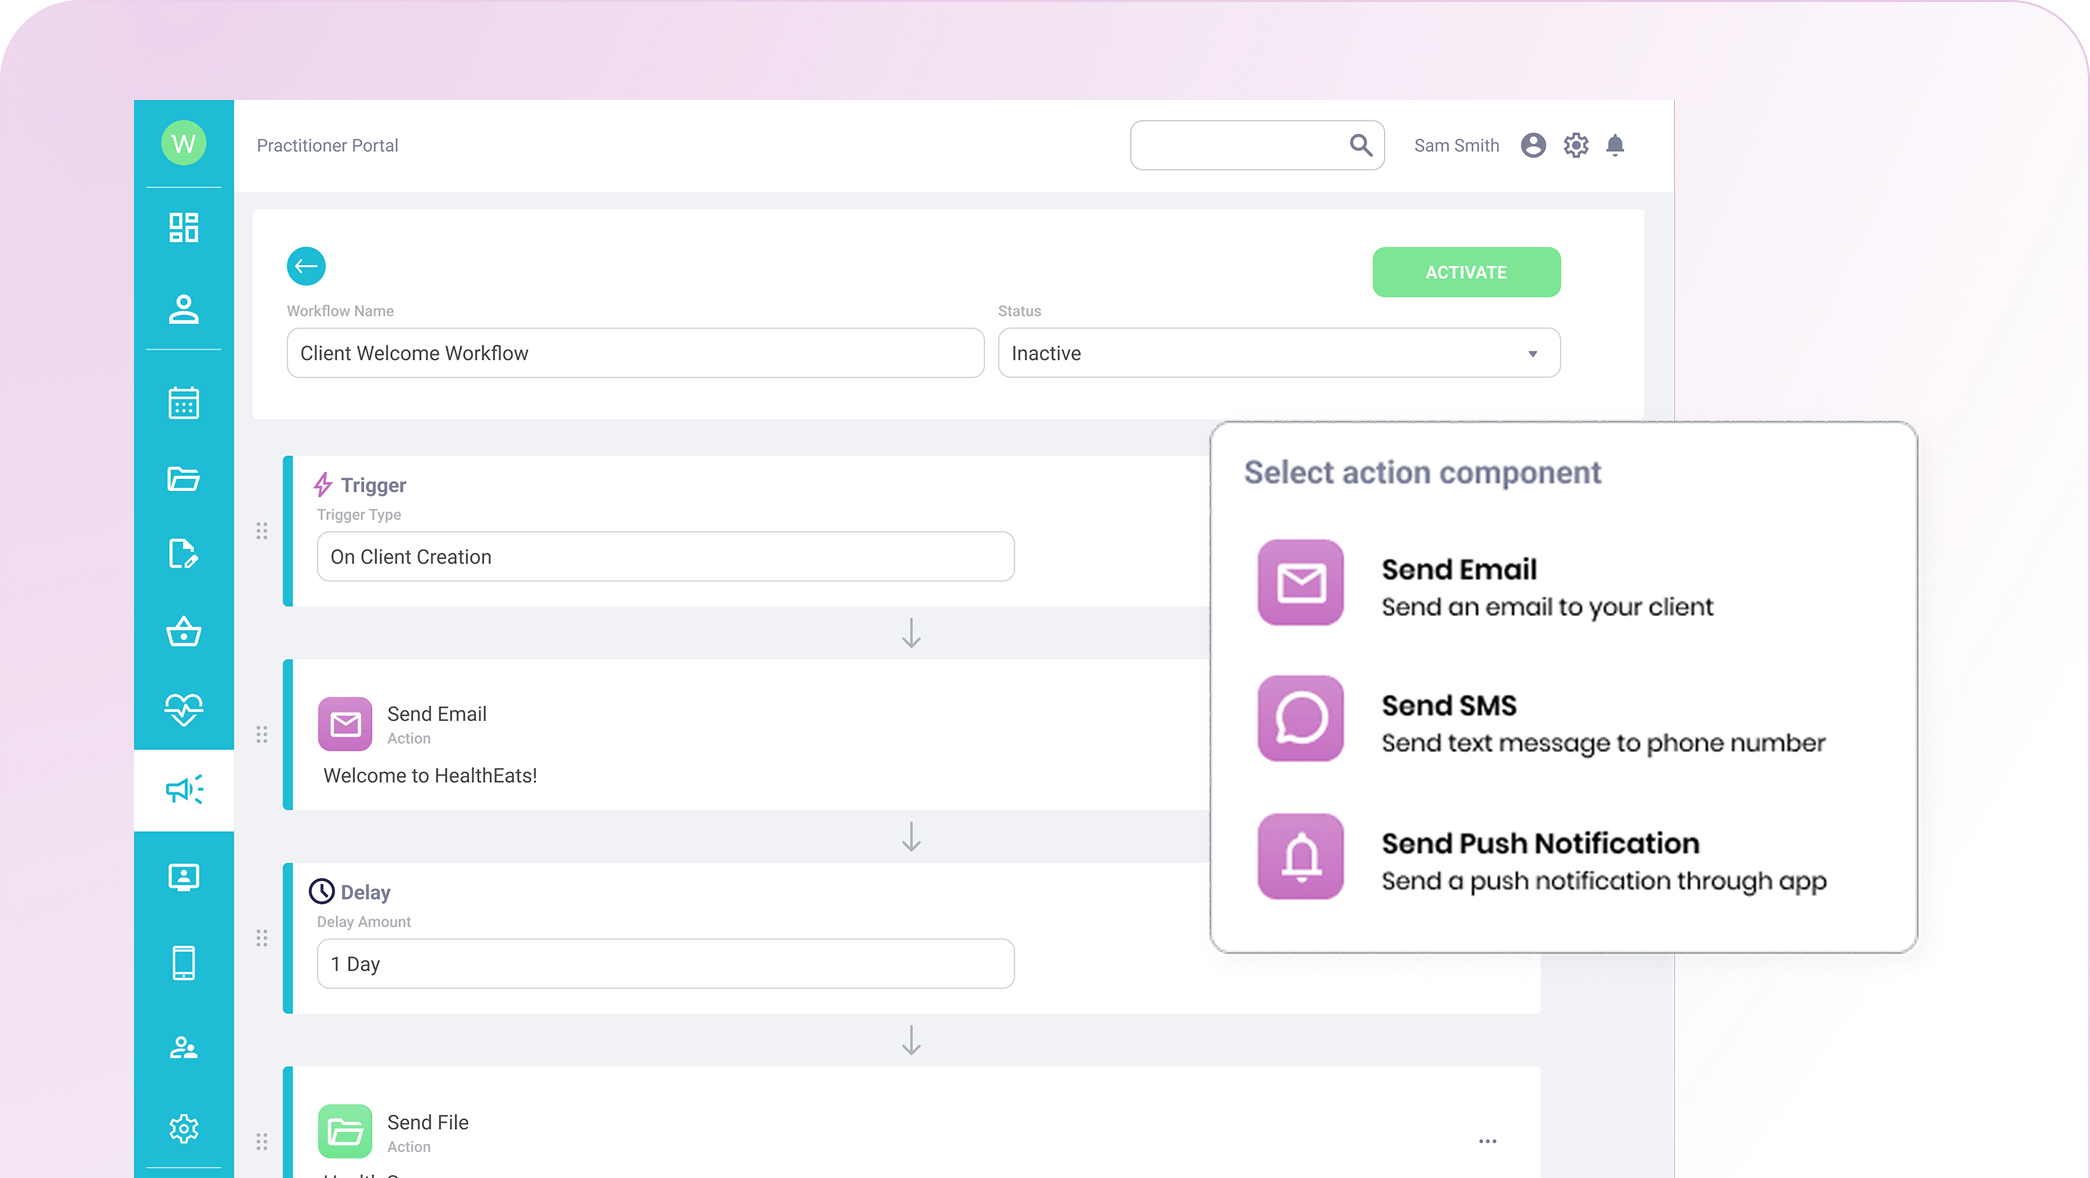Screen dimensions: 2090x1178
Task: Open the Send File three-dot menu
Action: coord(1488,1141)
